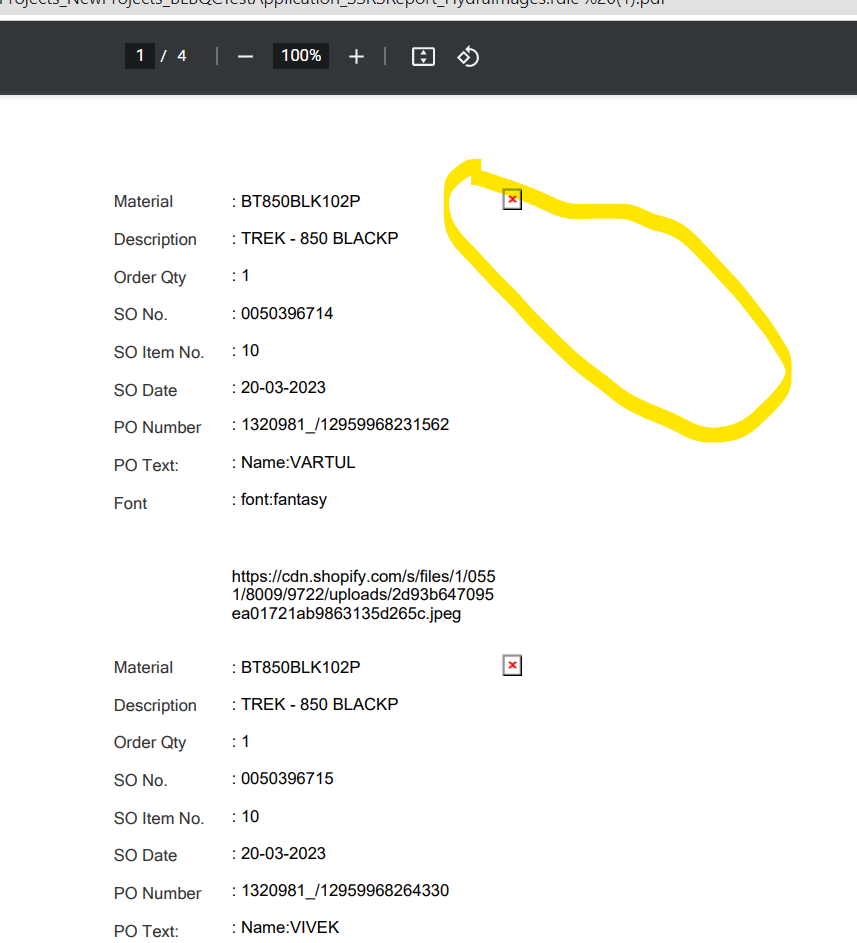The width and height of the screenshot is (857, 943).
Task: Zoom out using the minus icon
Action: point(245,56)
